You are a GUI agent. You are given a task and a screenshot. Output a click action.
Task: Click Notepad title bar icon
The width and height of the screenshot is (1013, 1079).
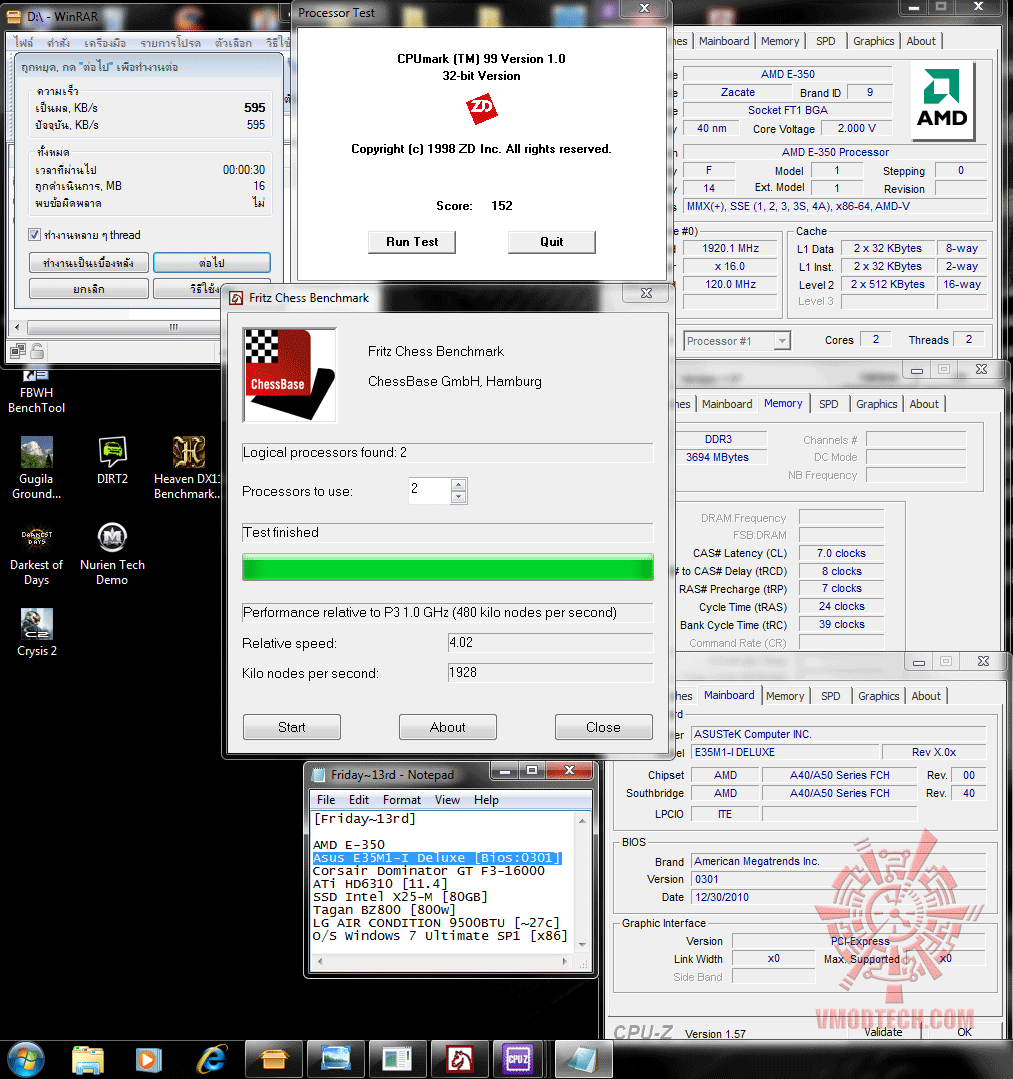tap(318, 775)
